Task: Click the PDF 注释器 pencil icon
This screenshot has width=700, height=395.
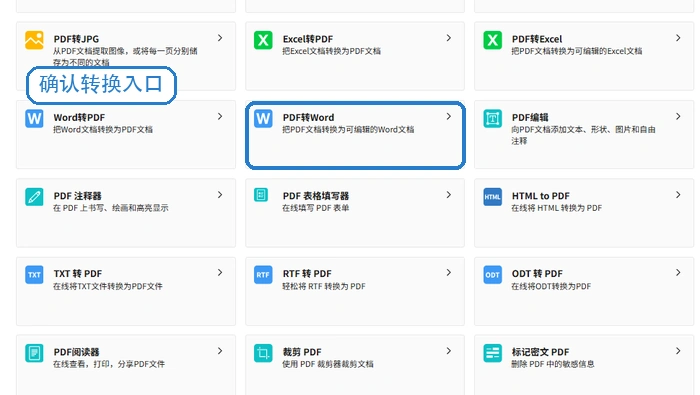Action: 34,197
